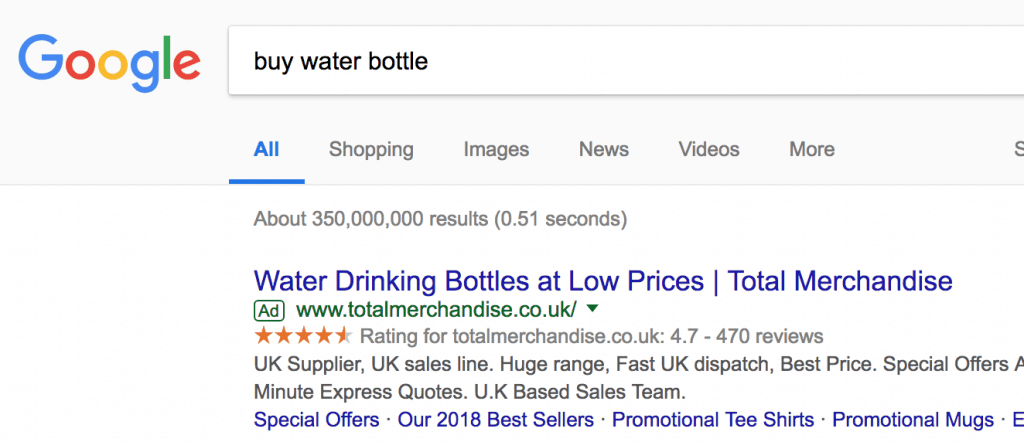Show the Videos tab results
The height and width of the screenshot is (442, 1024).
(709, 150)
